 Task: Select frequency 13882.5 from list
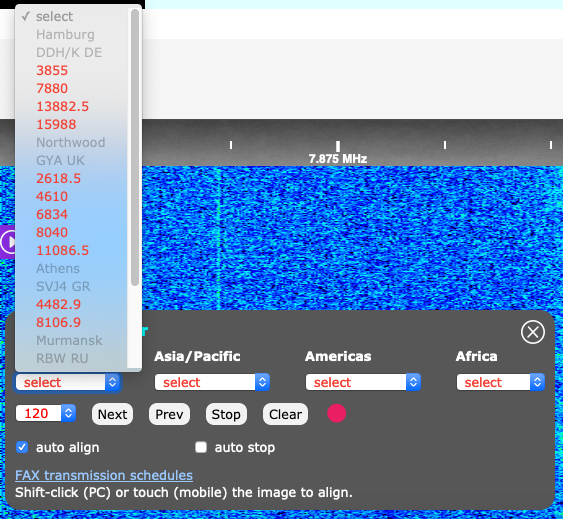coord(62,106)
